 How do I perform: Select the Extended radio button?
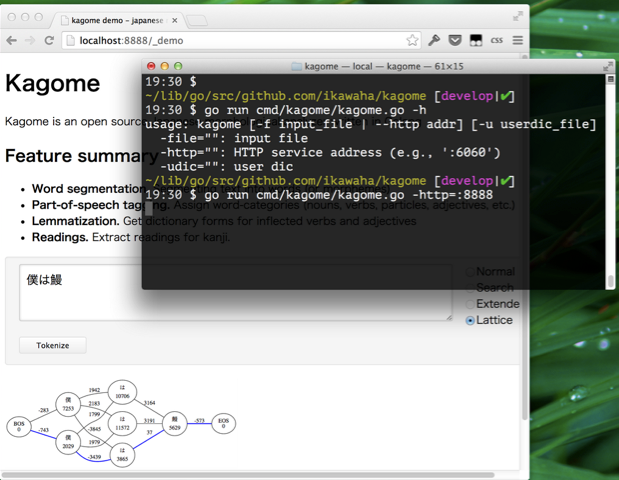coord(470,304)
